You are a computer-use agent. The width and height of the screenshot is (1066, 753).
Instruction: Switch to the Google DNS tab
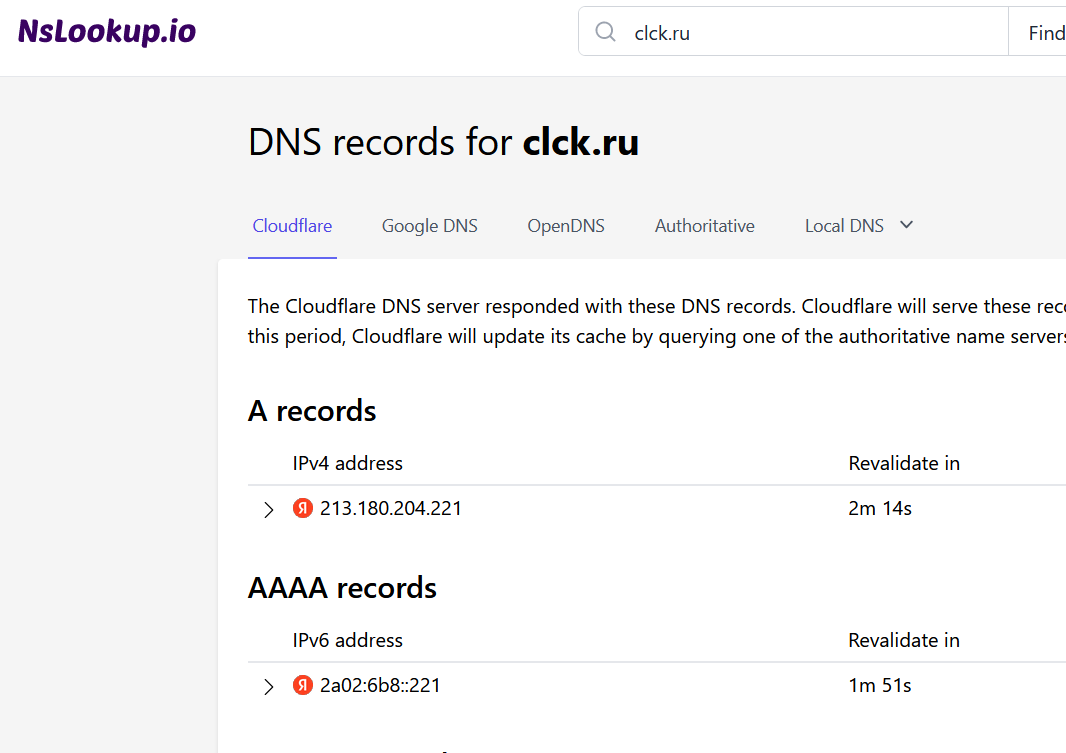pyautogui.click(x=429, y=225)
